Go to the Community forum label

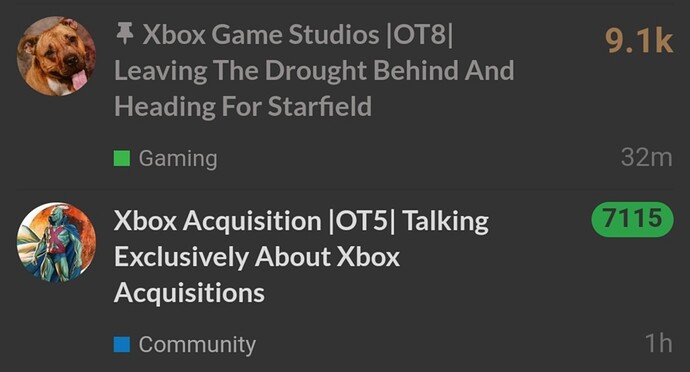(197, 345)
